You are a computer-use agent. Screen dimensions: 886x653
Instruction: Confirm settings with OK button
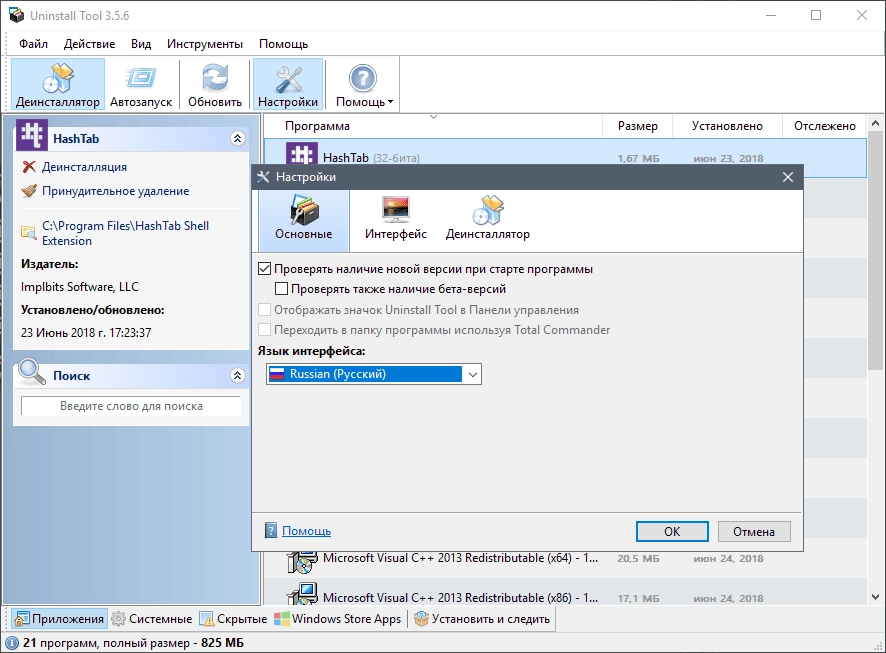[672, 532]
